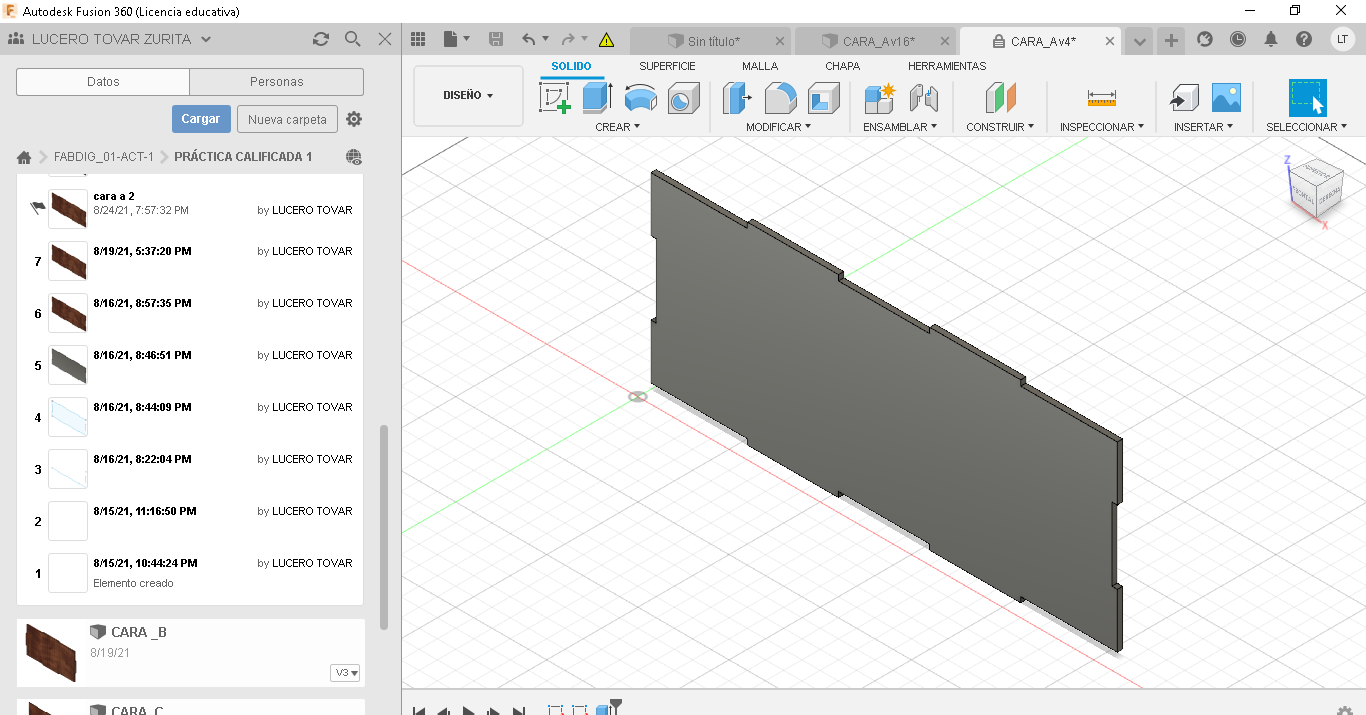Click the Cargar button

(x=201, y=119)
